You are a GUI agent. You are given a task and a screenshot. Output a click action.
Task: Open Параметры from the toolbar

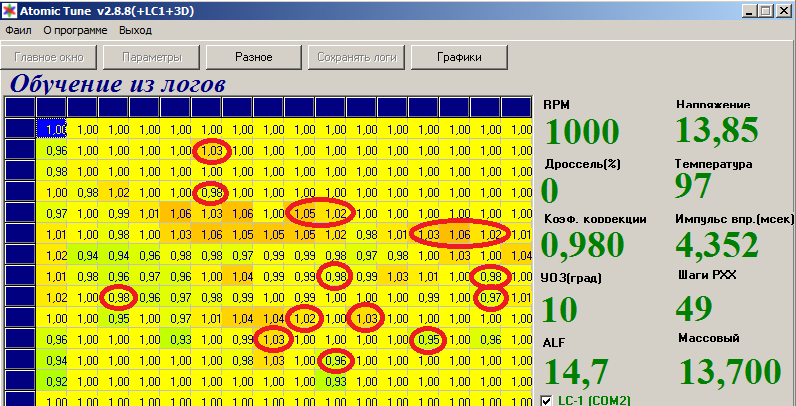click(152, 57)
